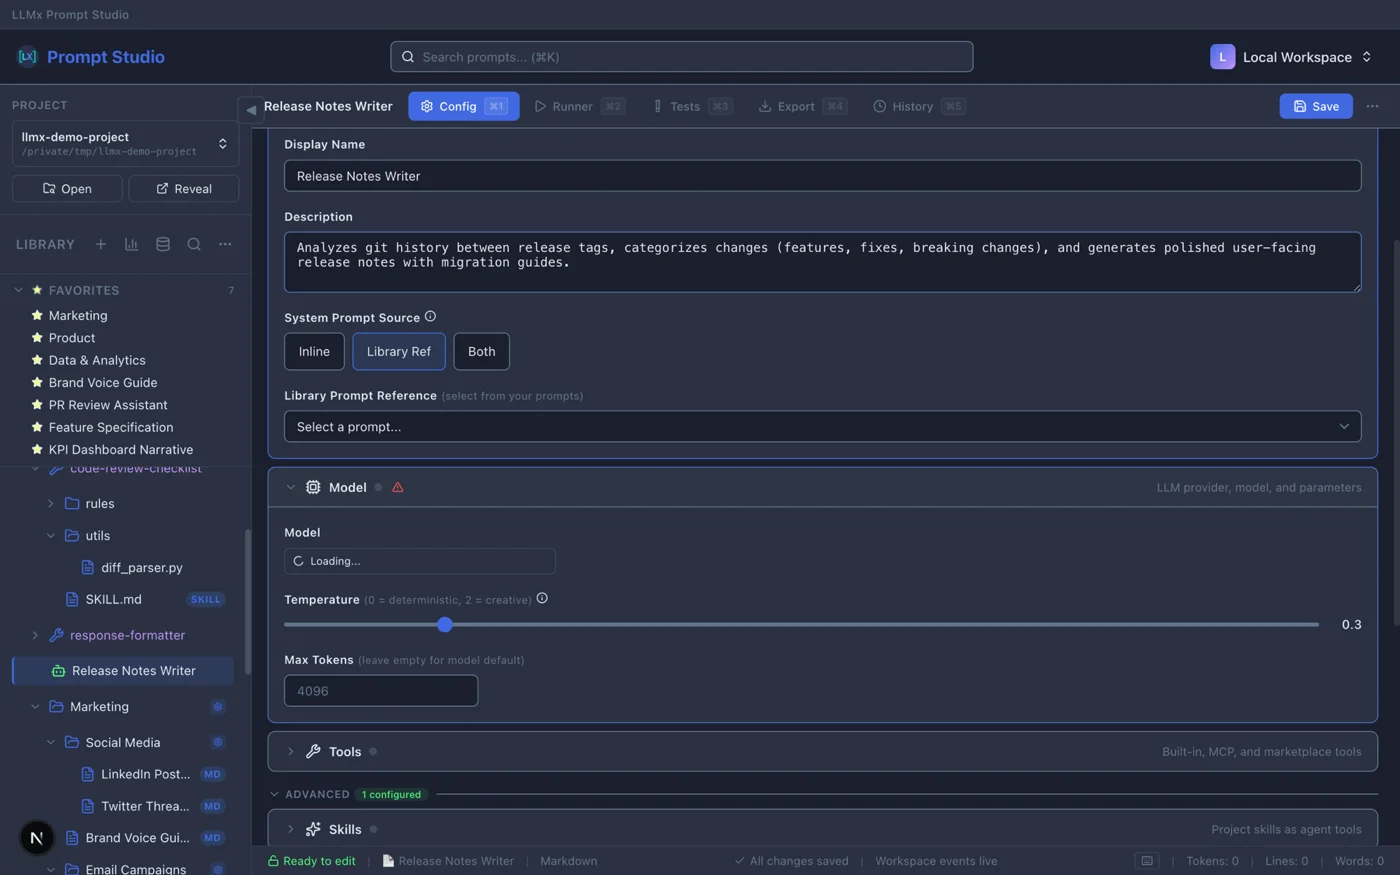The image size is (1400, 875).
Task: Click the keyboard icon in the status bar
Action: coord(1146,860)
